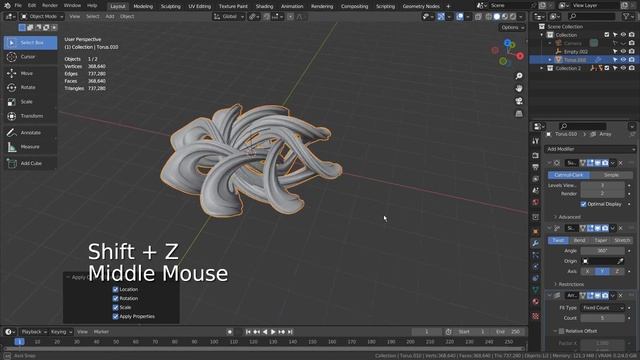Viewport: 640px width, 360px height.
Task: Open the Edit menu
Action: click(32, 6)
